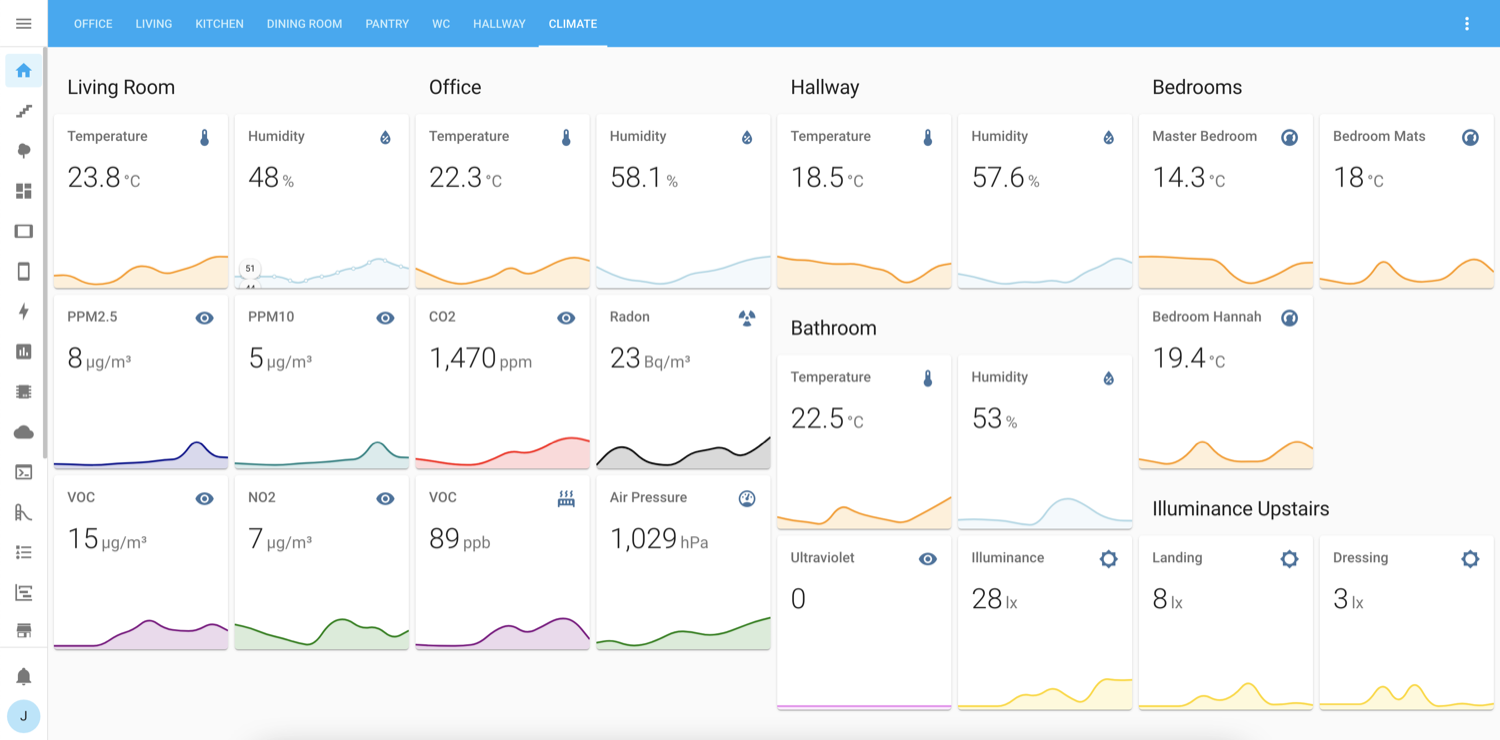This screenshot has height=740, width=1500.
Task: Click the radiator icon on Office VOC card
Action: coord(567,498)
